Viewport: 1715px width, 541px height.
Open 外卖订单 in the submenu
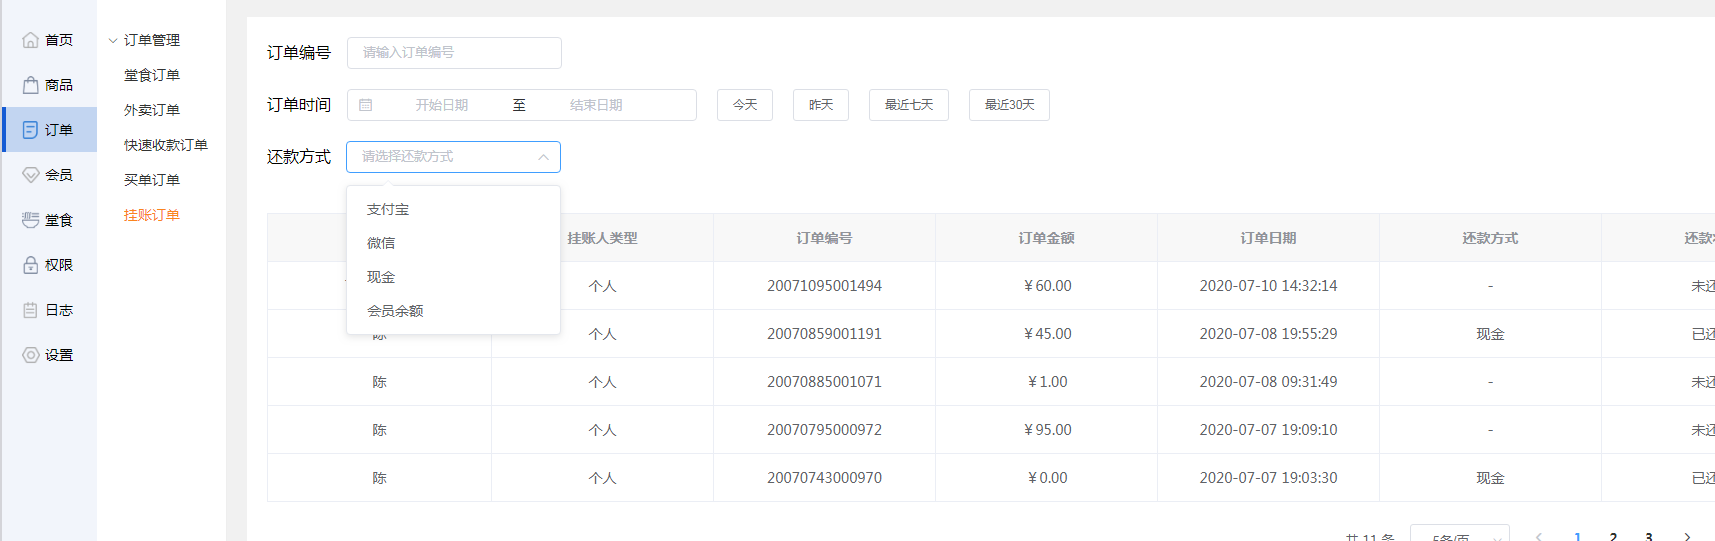[x=152, y=110]
